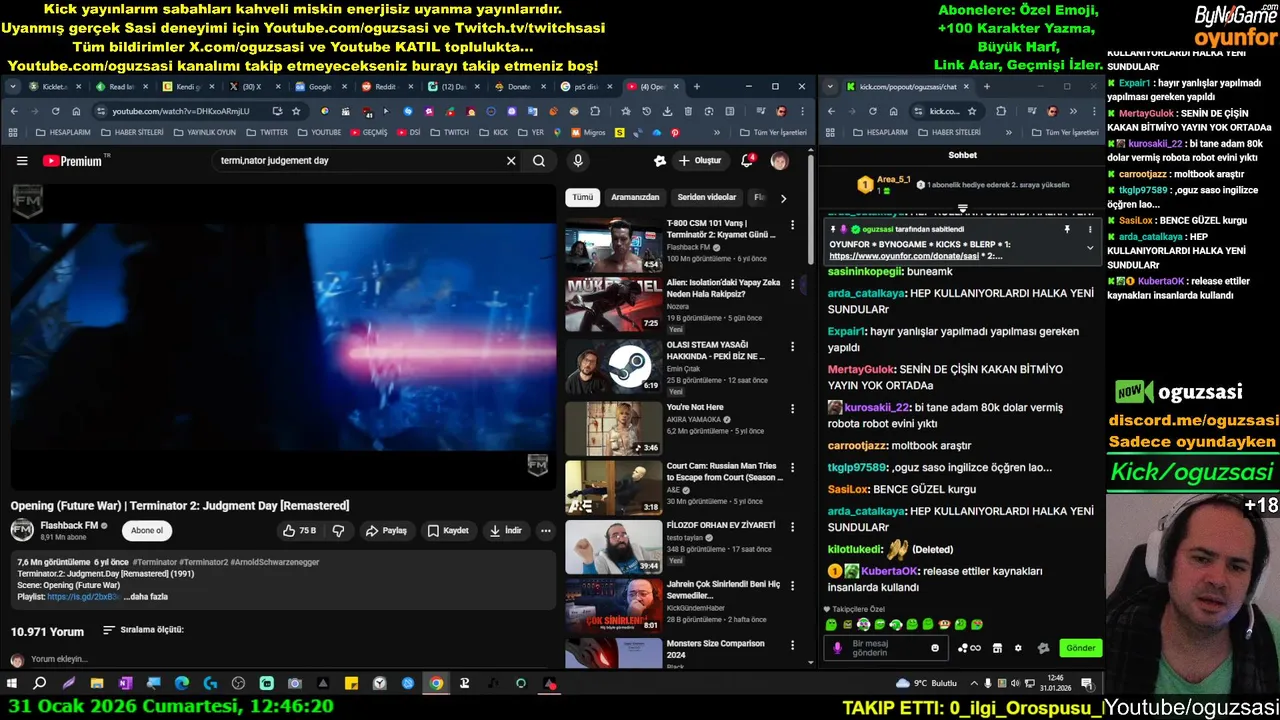Open options for Court Cam video

tap(793, 467)
